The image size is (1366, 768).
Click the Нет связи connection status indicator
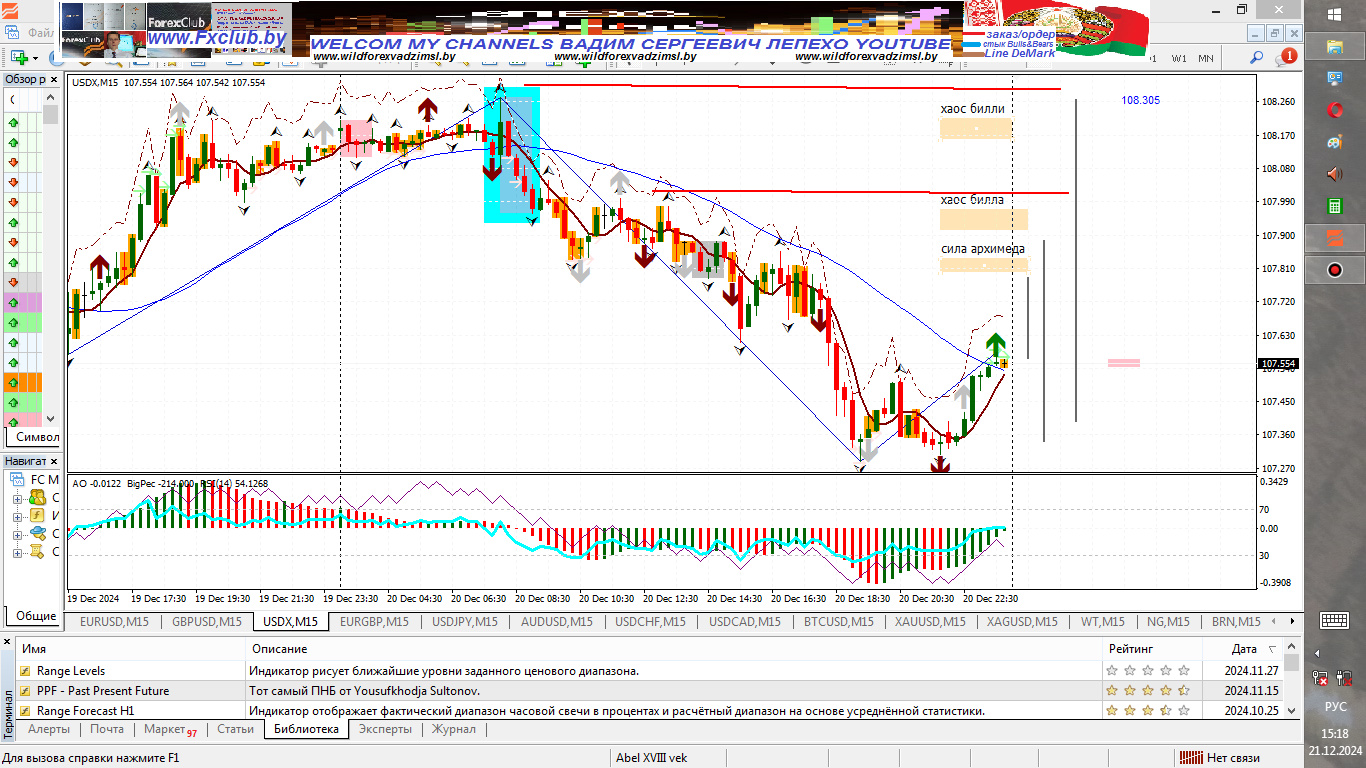[1219, 758]
